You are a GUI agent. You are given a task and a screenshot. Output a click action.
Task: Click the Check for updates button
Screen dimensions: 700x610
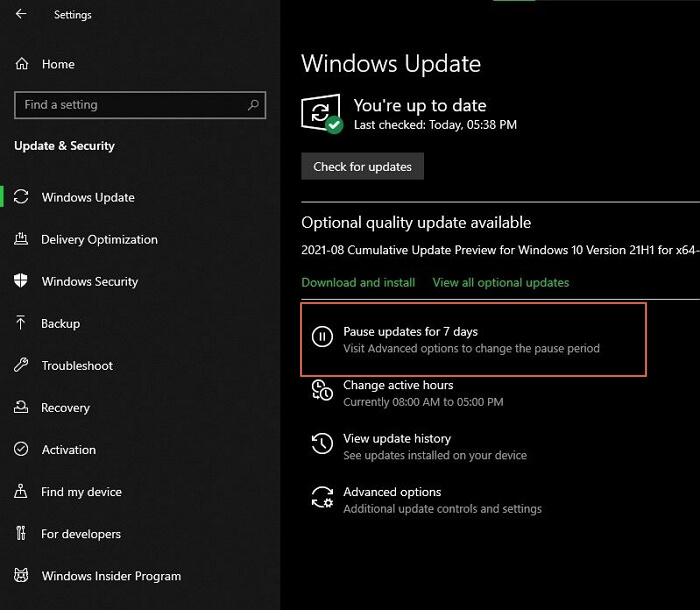[x=362, y=166]
